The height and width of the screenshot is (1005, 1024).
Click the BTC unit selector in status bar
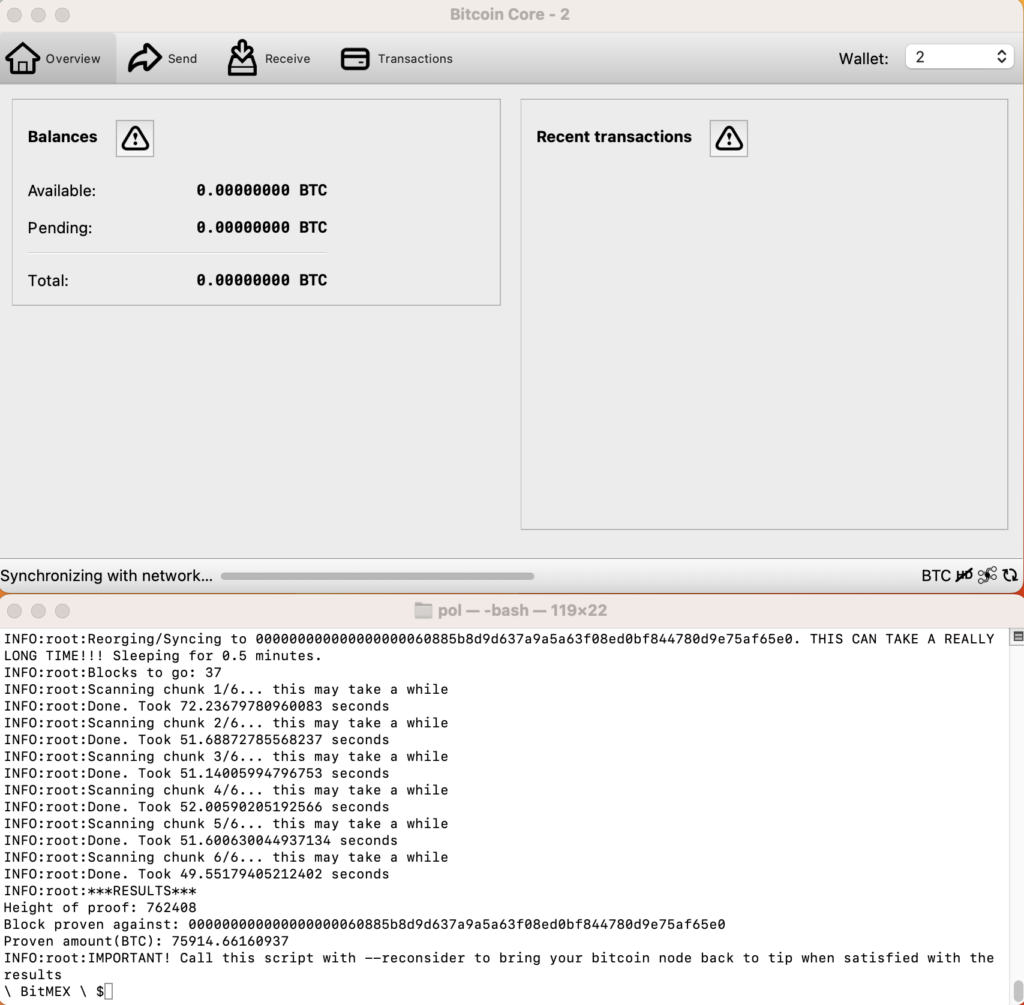coord(936,575)
